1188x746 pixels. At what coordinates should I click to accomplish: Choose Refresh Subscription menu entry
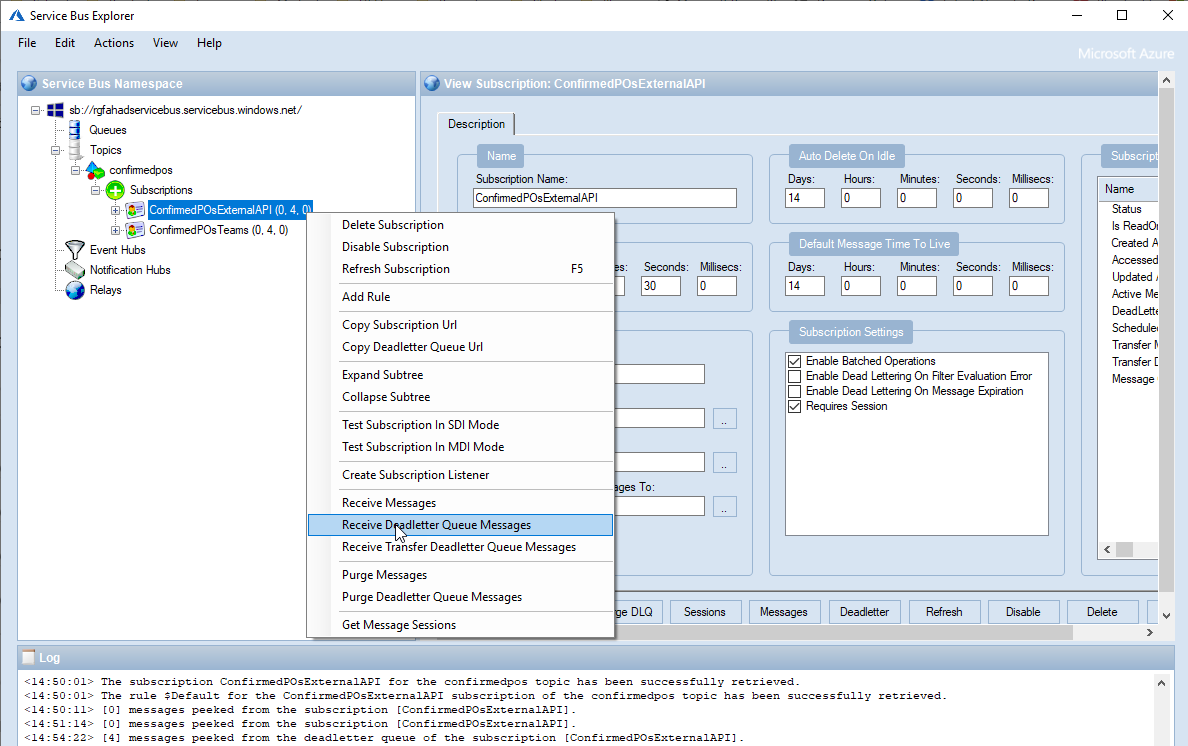click(x=461, y=269)
